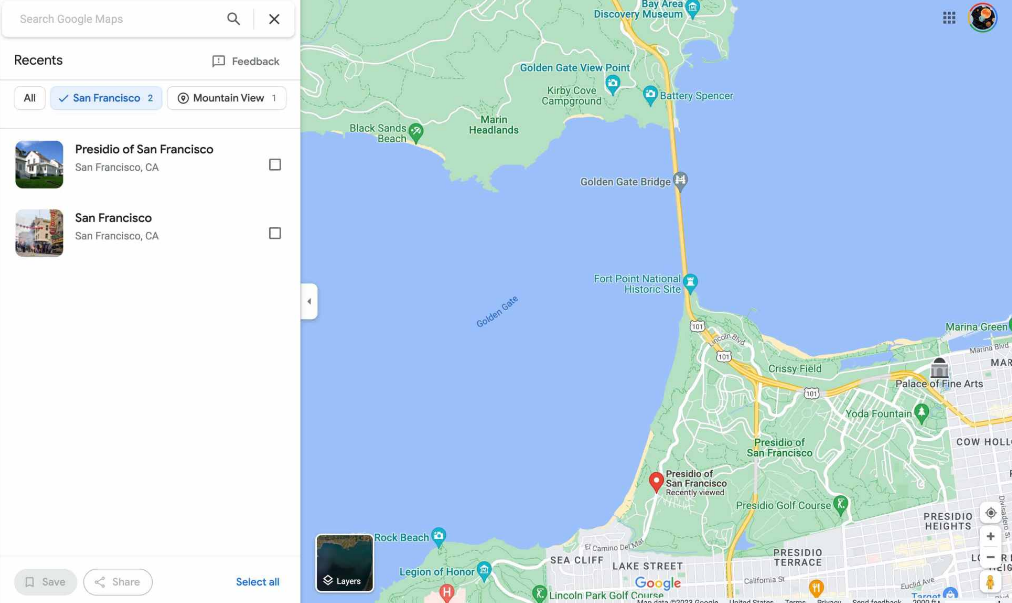
Task: Click the Select all link
Action: click(258, 582)
